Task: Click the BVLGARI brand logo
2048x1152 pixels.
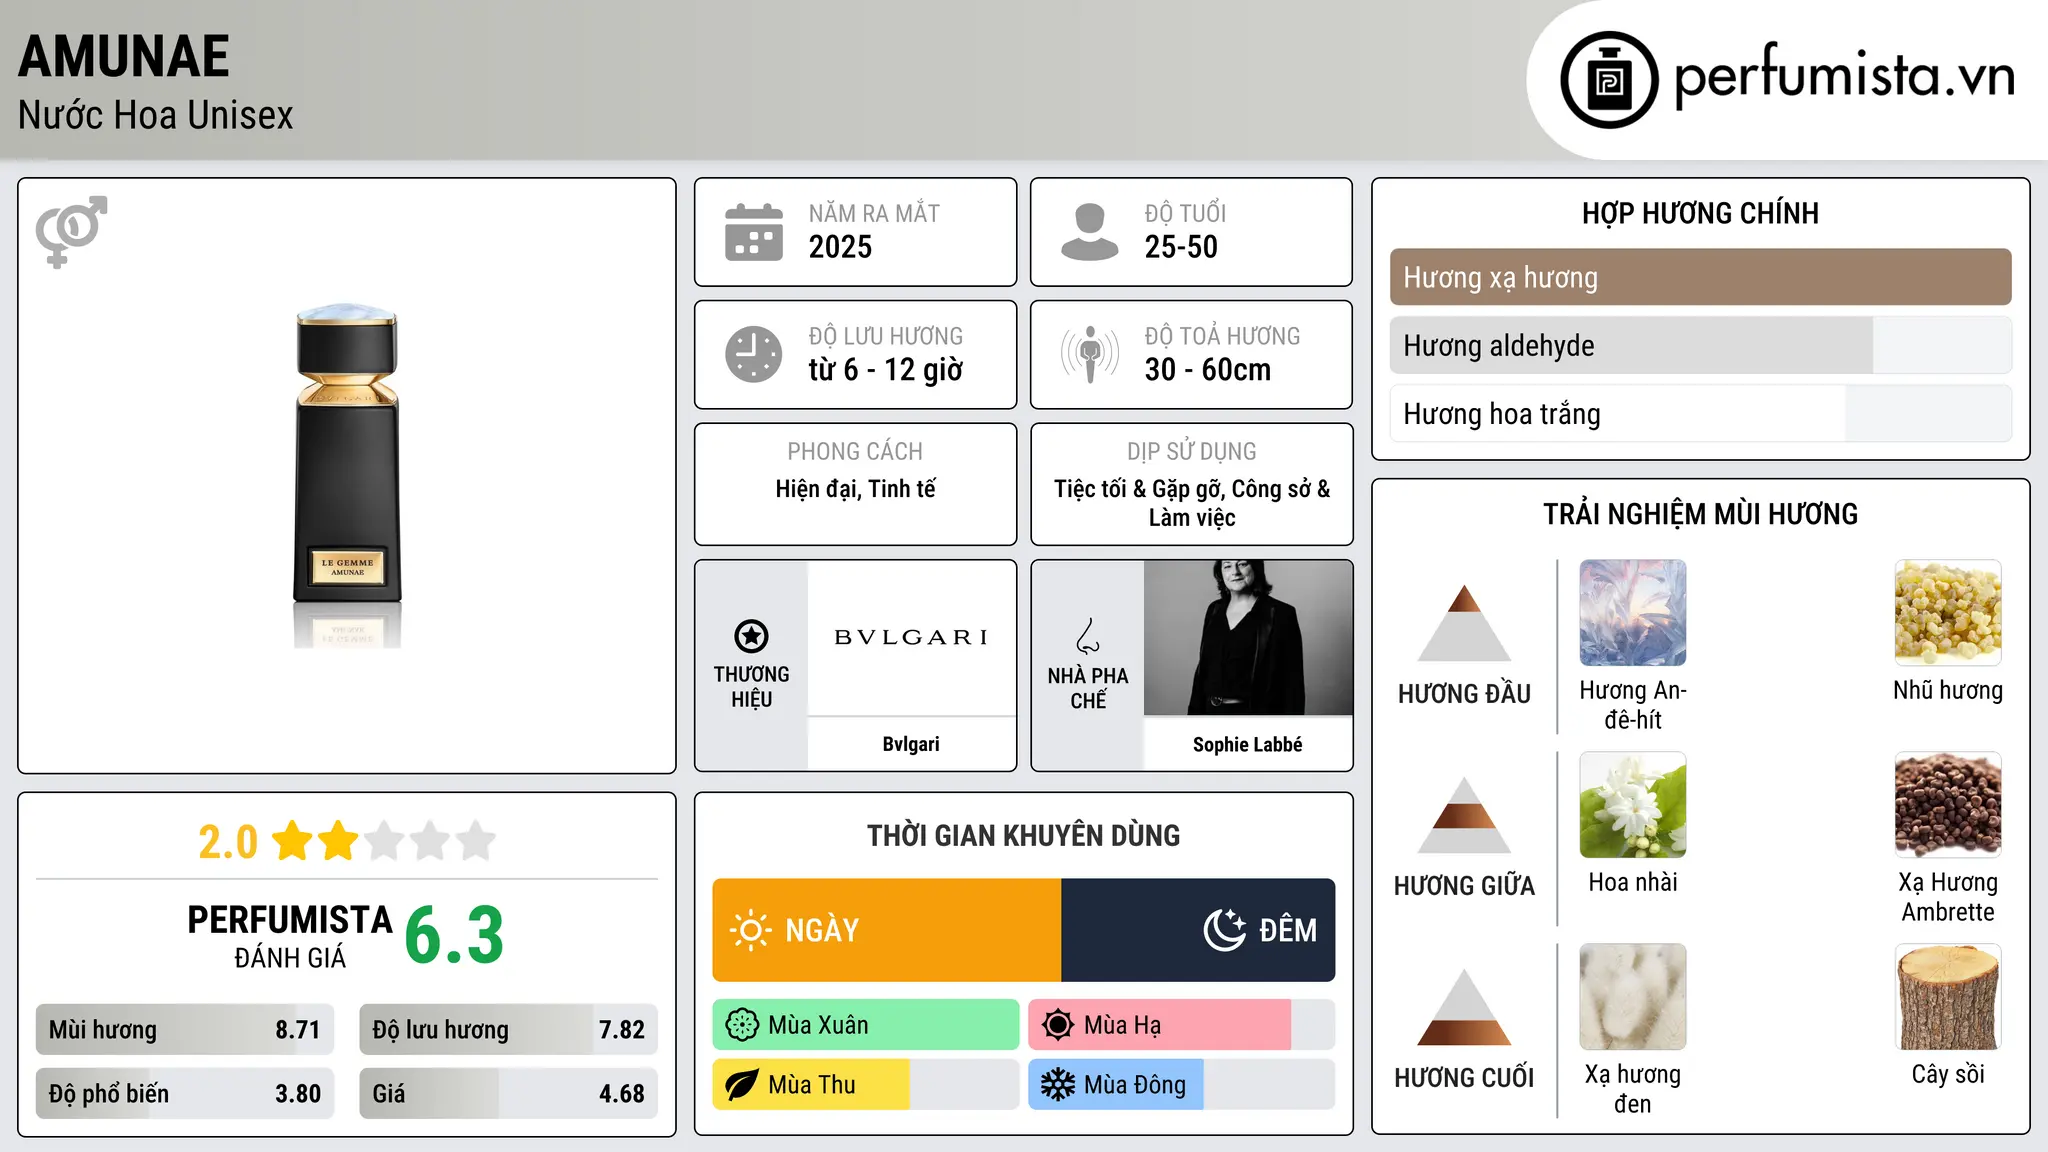Action: 911,637
